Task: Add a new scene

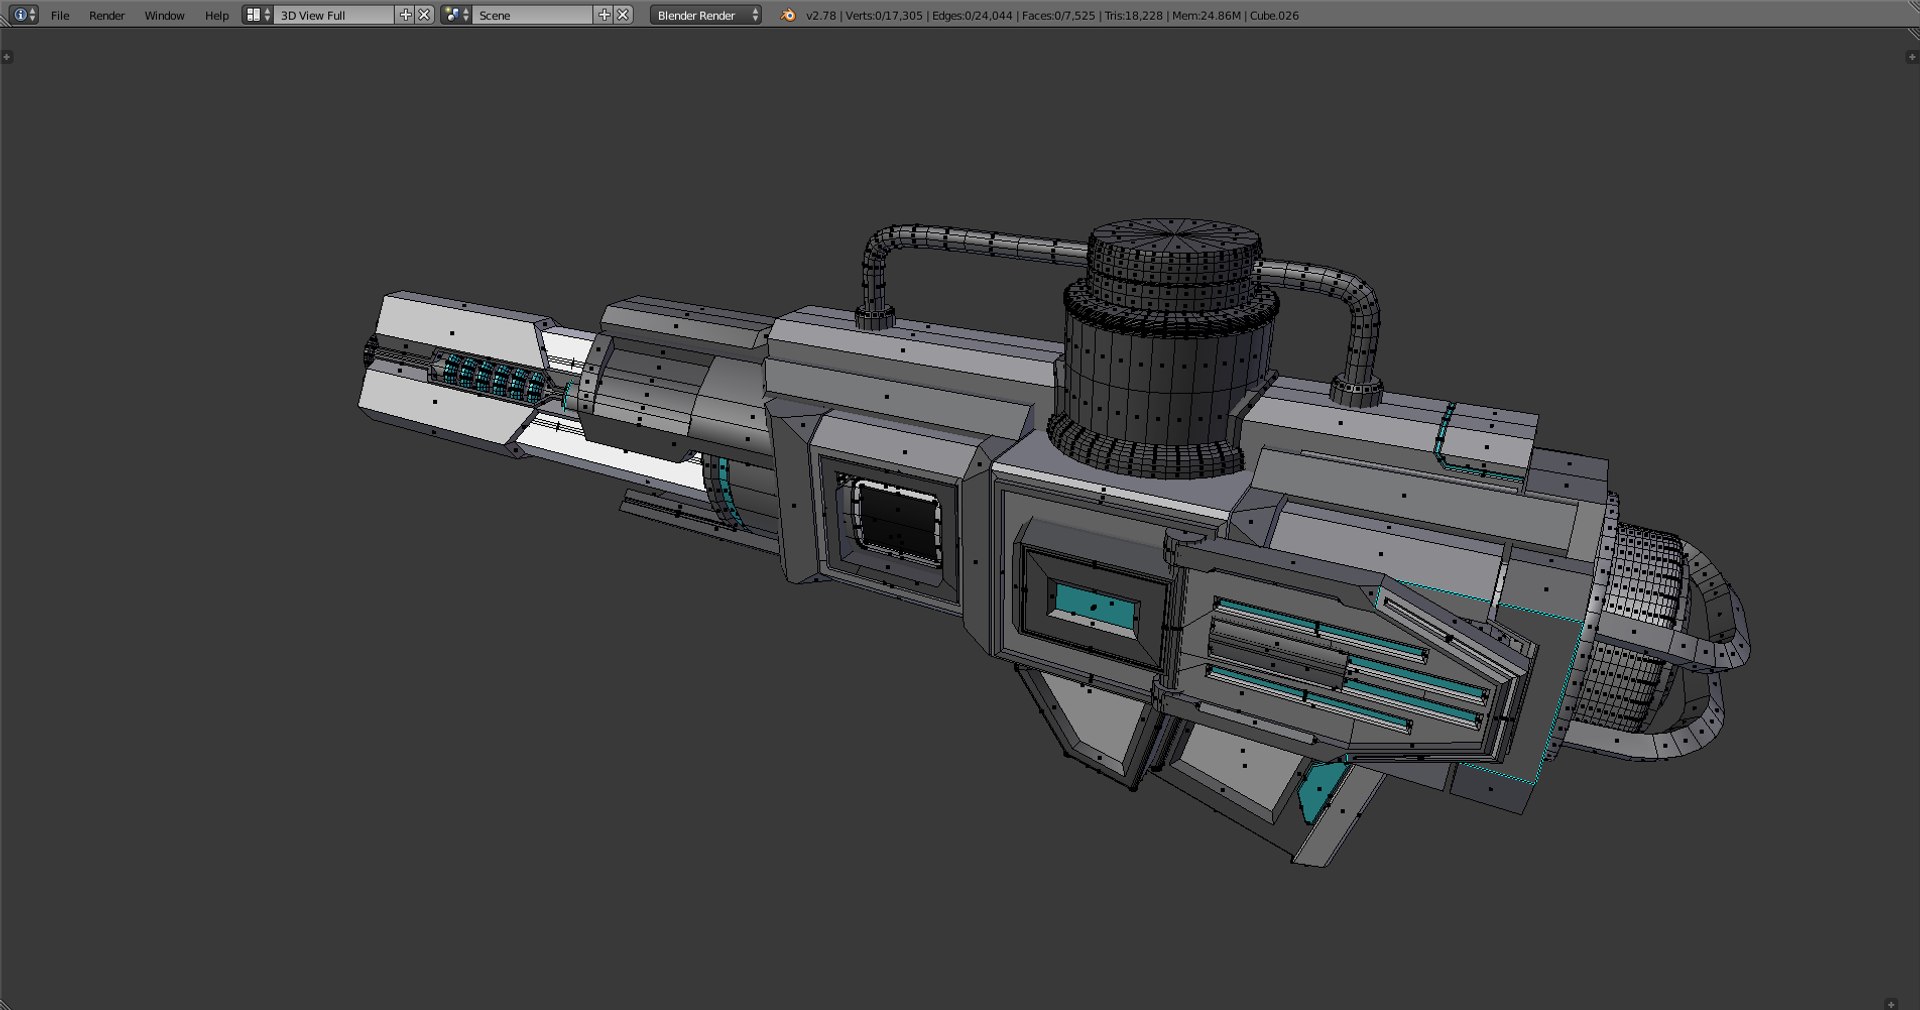Action: pyautogui.click(x=603, y=15)
